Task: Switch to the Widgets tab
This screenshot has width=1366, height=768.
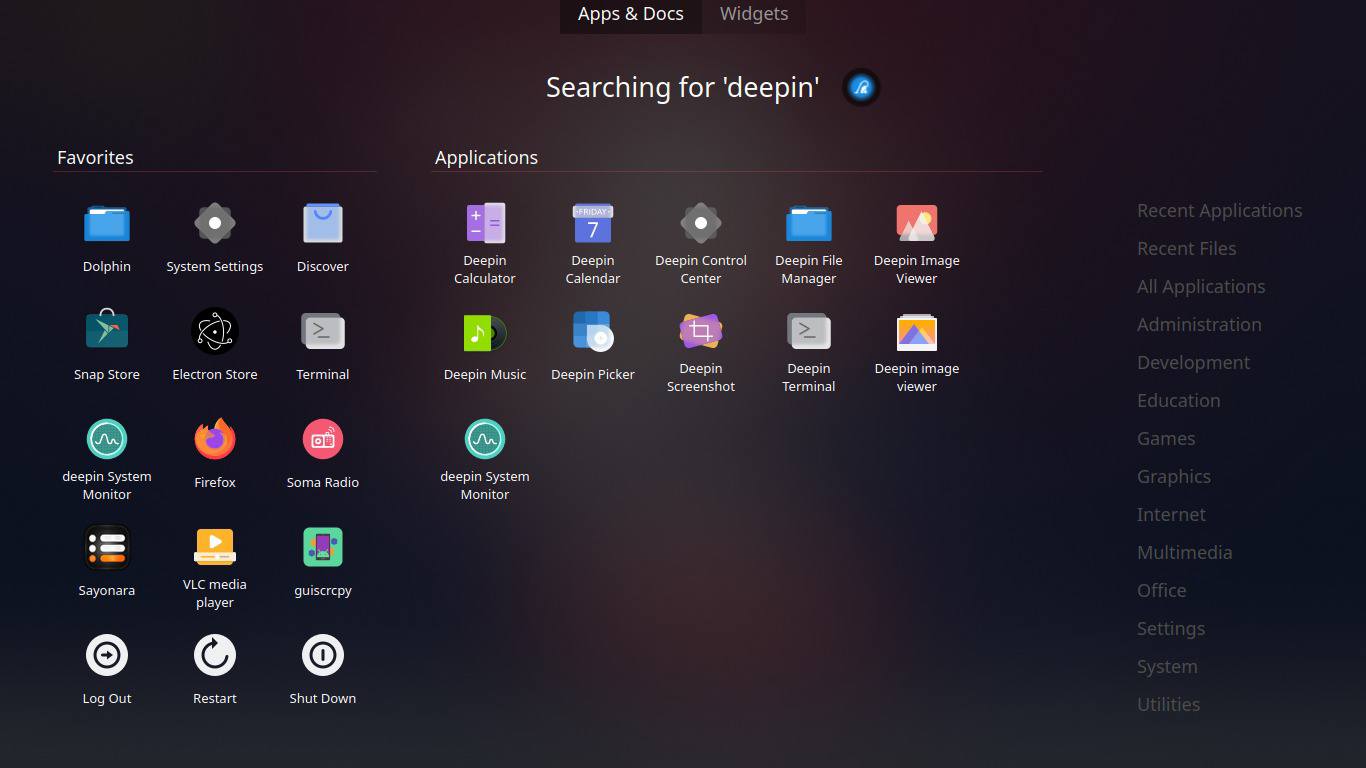Action: pos(754,15)
